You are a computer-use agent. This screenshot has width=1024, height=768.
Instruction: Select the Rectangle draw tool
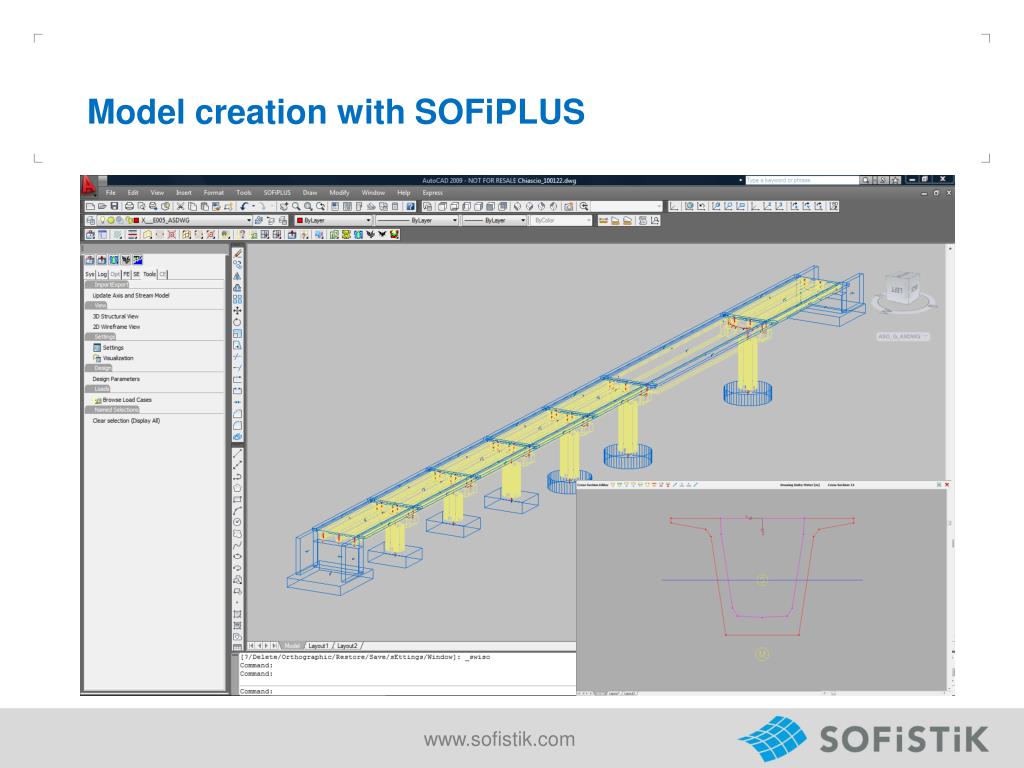tap(238, 500)
